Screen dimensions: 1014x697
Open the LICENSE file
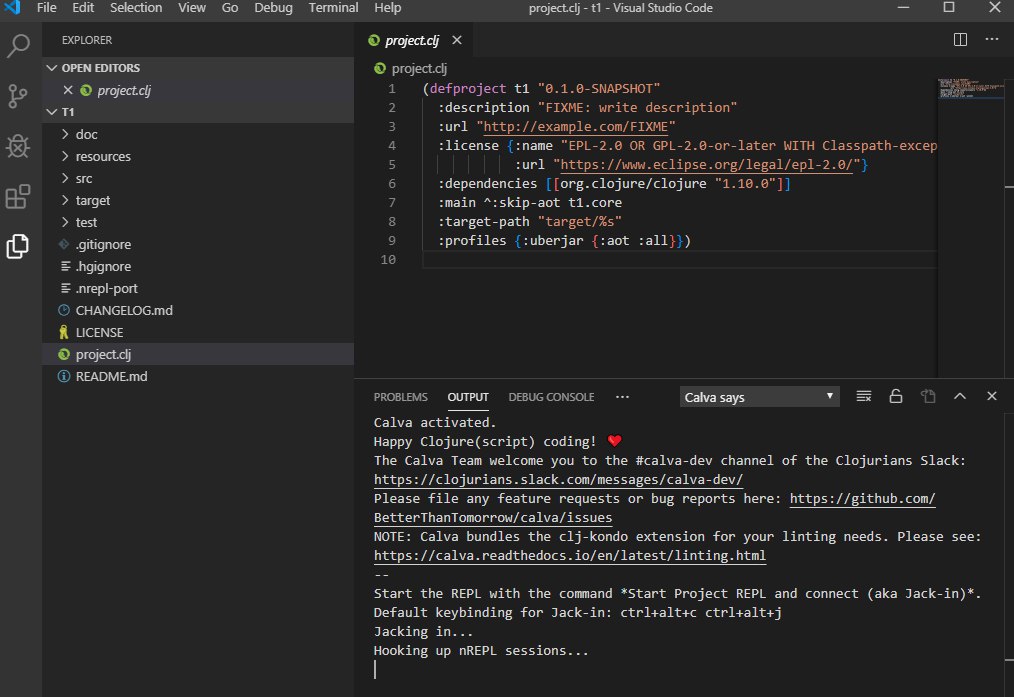99,332
